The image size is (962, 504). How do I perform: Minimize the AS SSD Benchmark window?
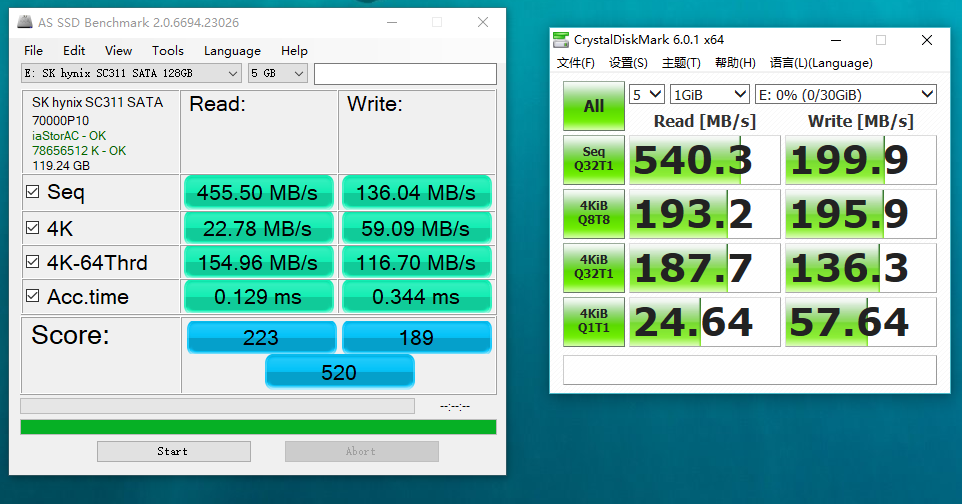point(392,22)
